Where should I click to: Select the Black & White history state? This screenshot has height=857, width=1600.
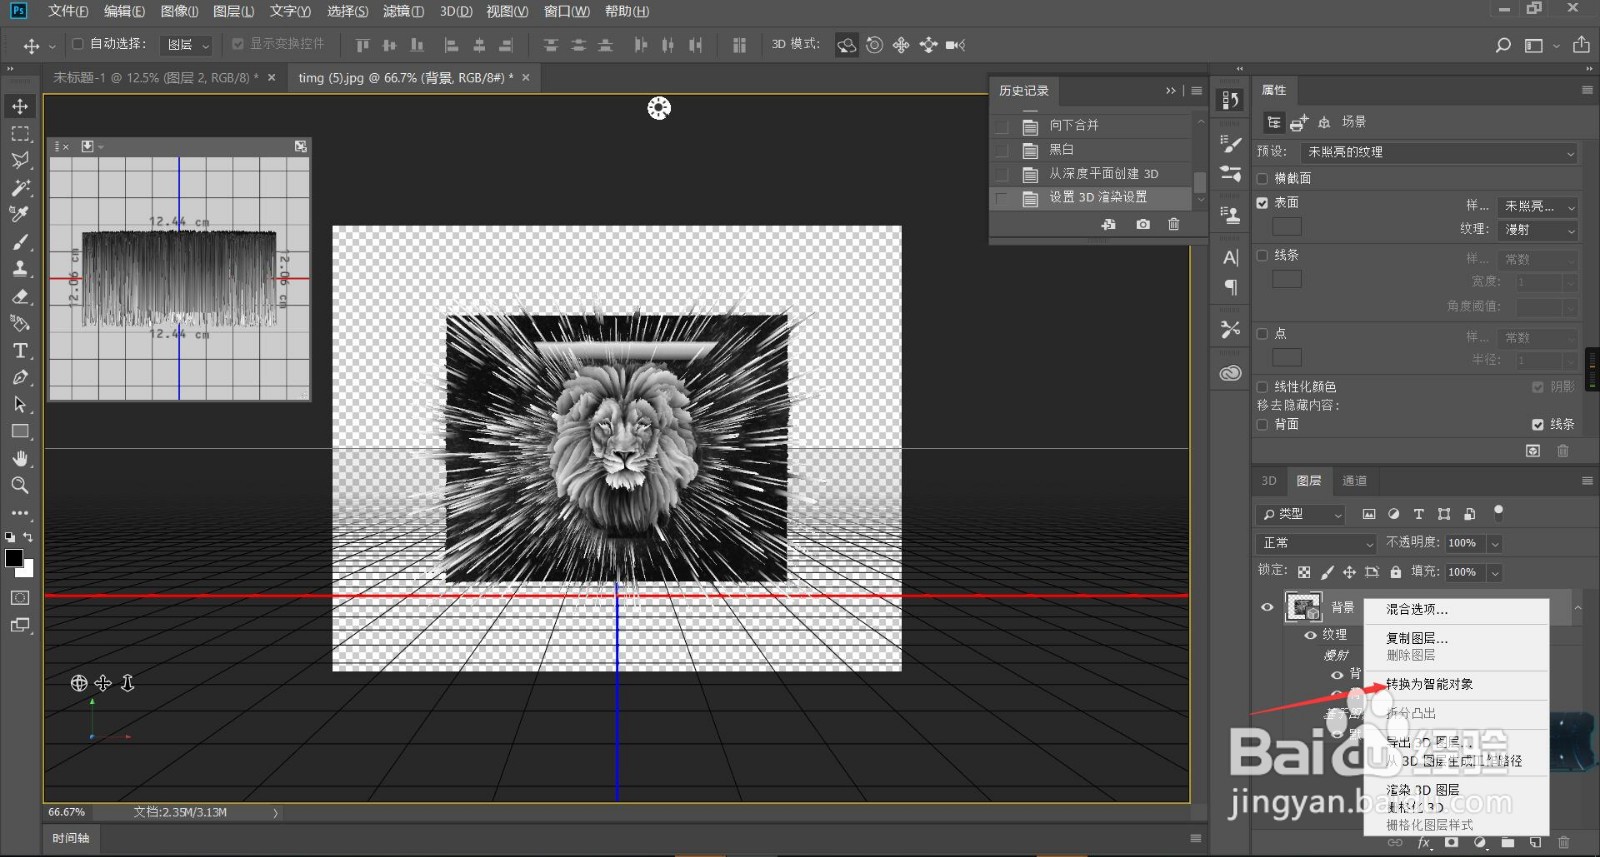tap(1091, 150)
